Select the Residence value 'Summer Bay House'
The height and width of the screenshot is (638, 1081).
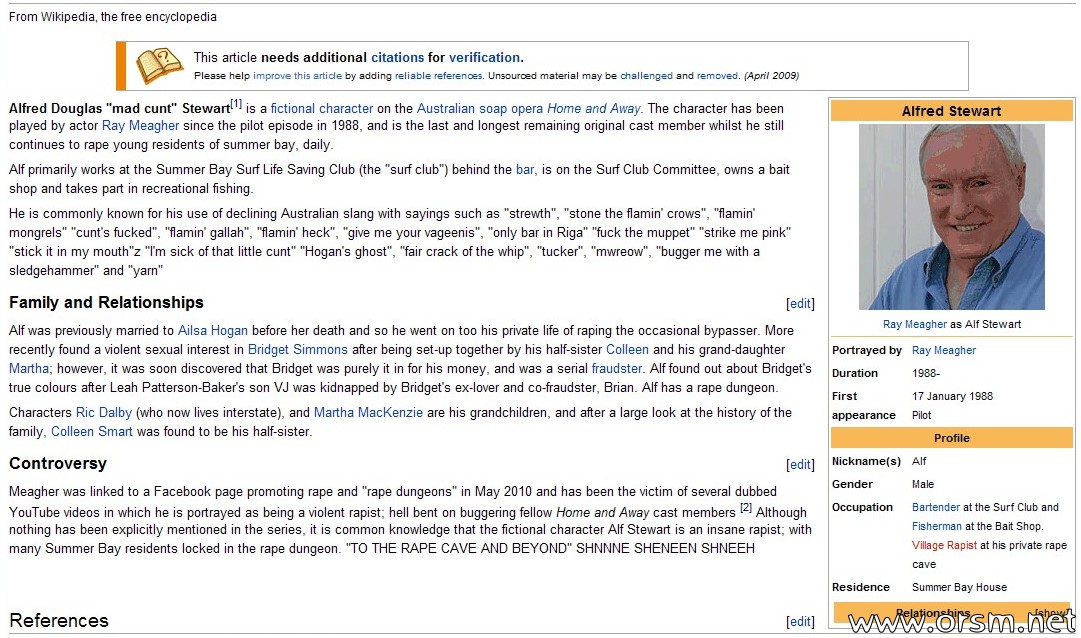pos(959,588)
